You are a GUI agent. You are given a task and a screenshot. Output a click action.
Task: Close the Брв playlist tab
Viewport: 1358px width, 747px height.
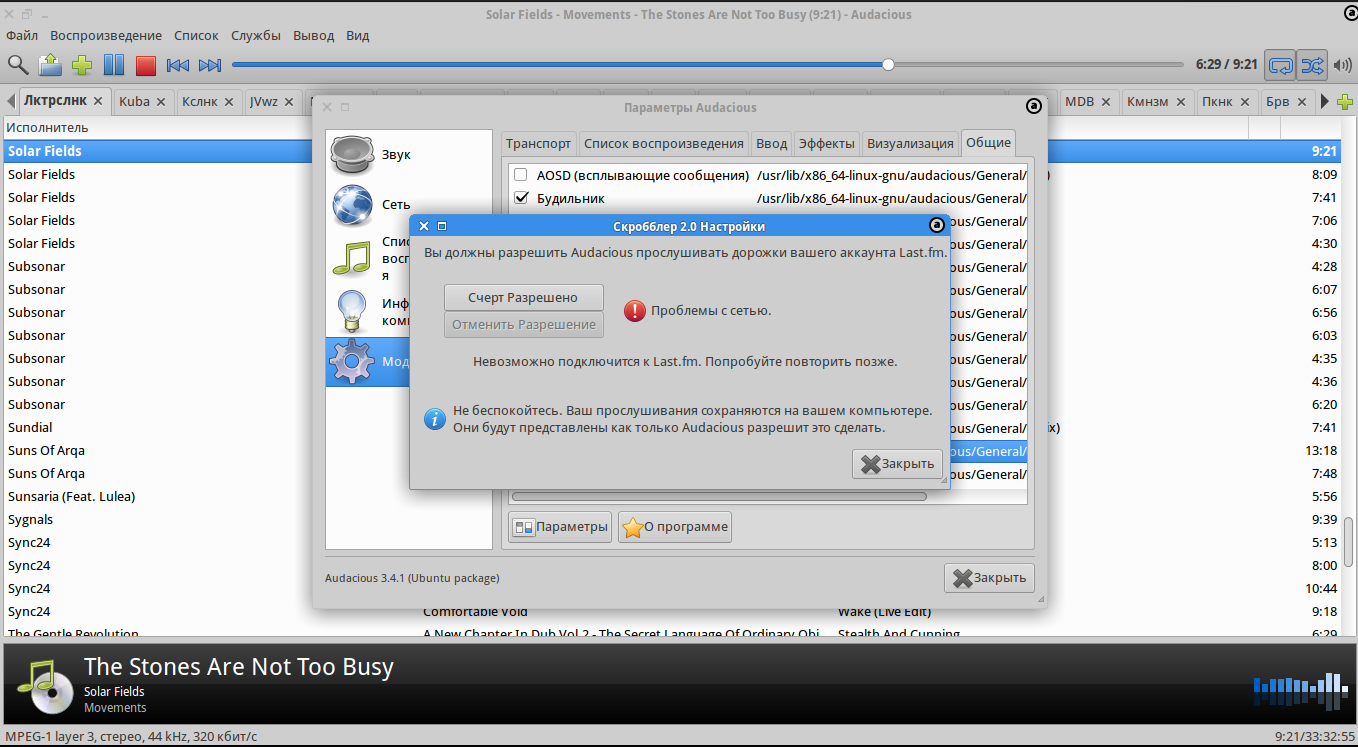coord(1302,101)
